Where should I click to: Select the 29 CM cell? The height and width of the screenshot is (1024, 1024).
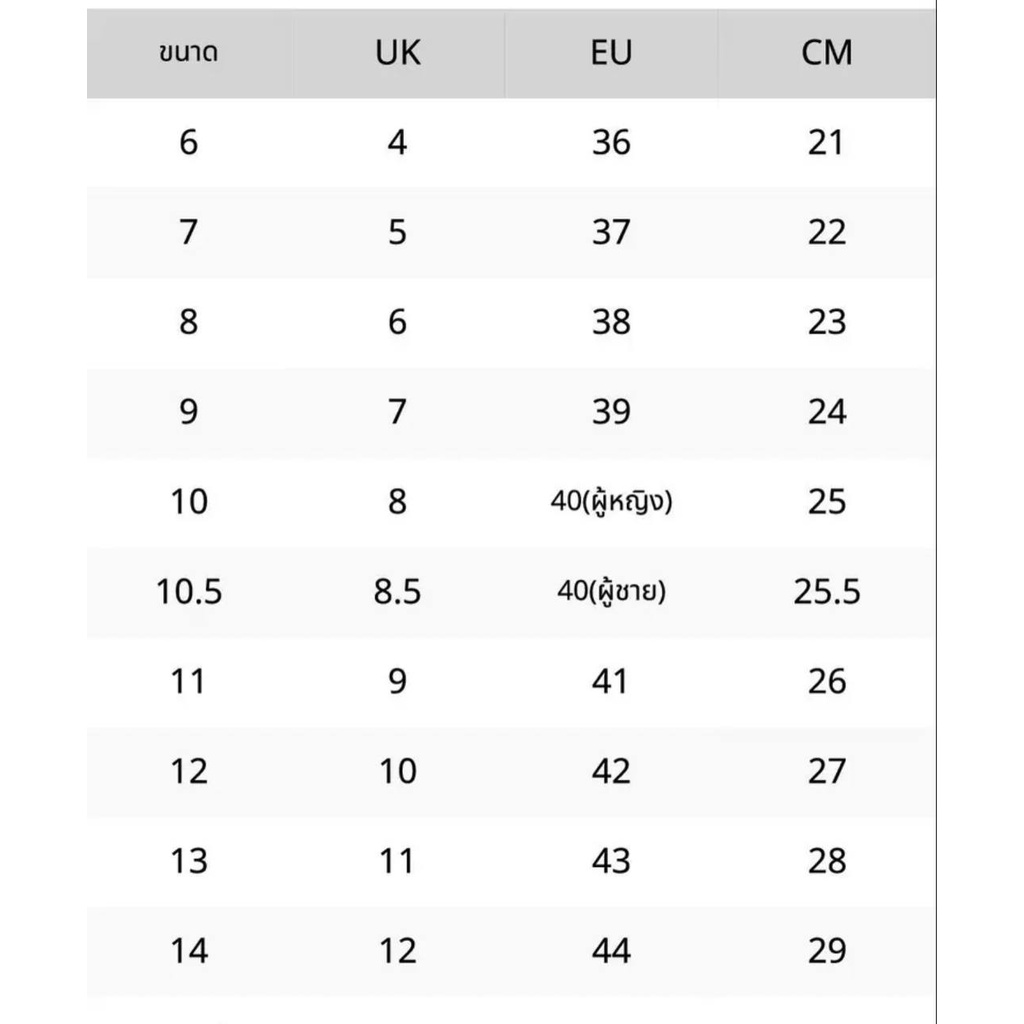(x=827, y=951)
